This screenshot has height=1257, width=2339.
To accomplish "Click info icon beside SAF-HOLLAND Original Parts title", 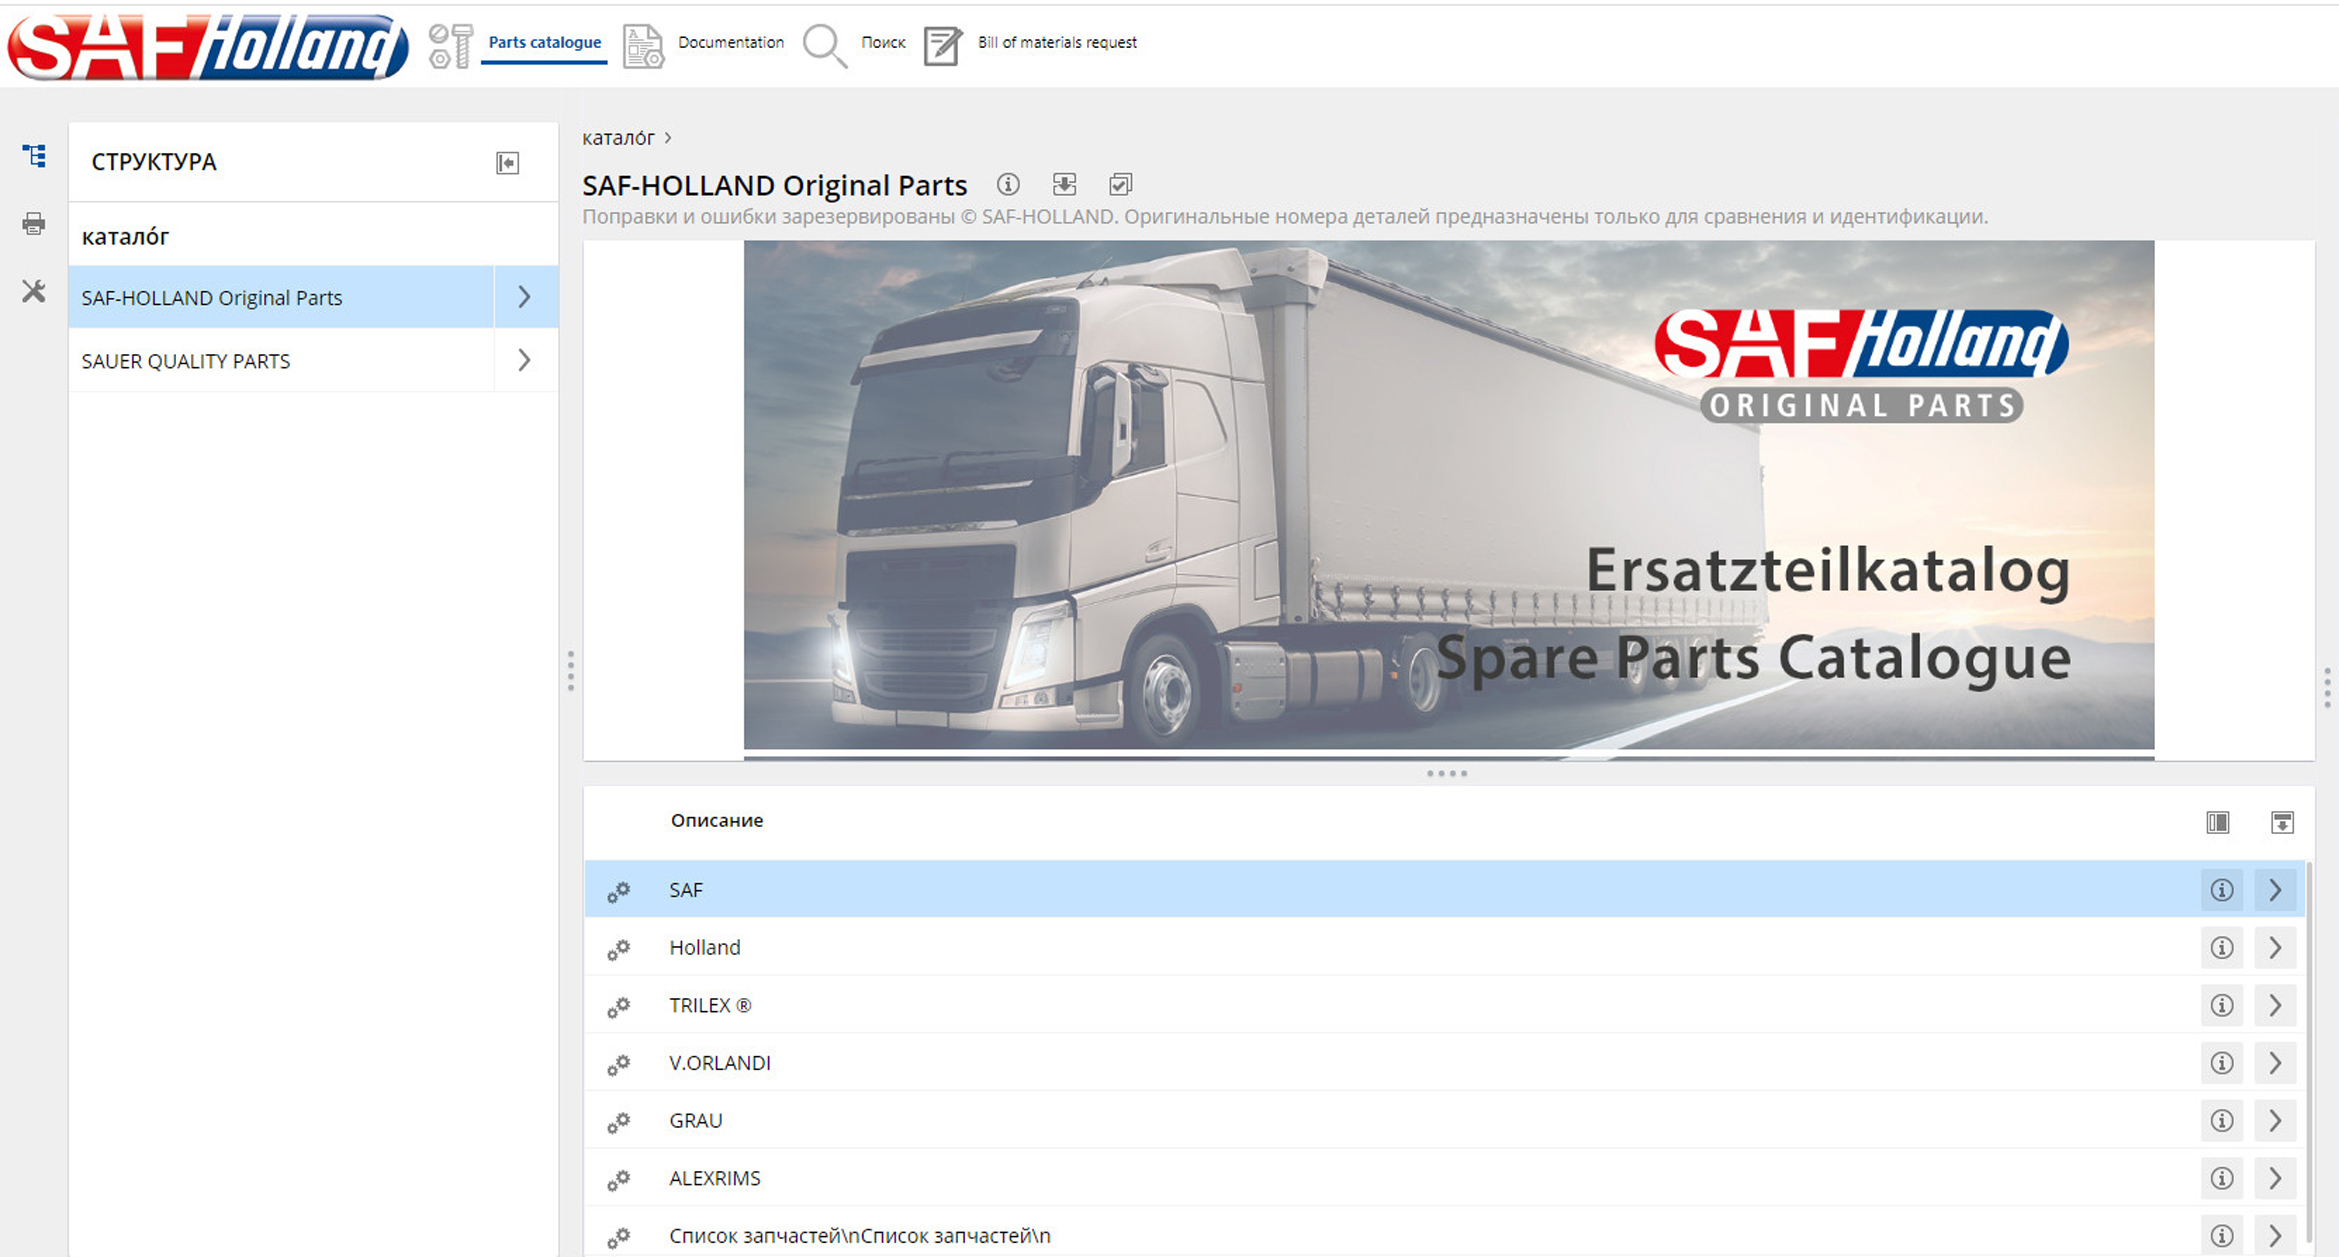I will coord(1008,184).
